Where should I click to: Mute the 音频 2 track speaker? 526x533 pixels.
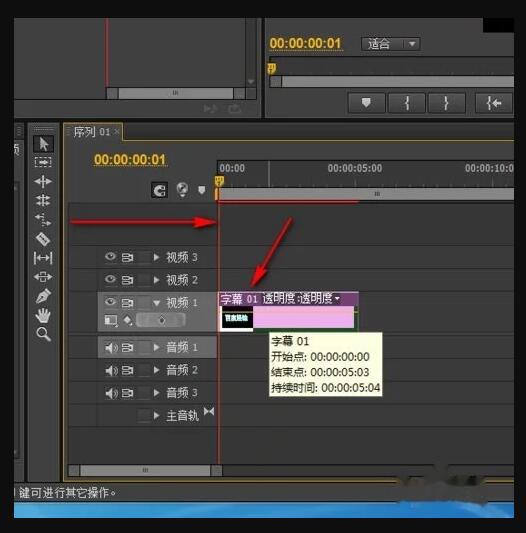click(x=111, y=371)
